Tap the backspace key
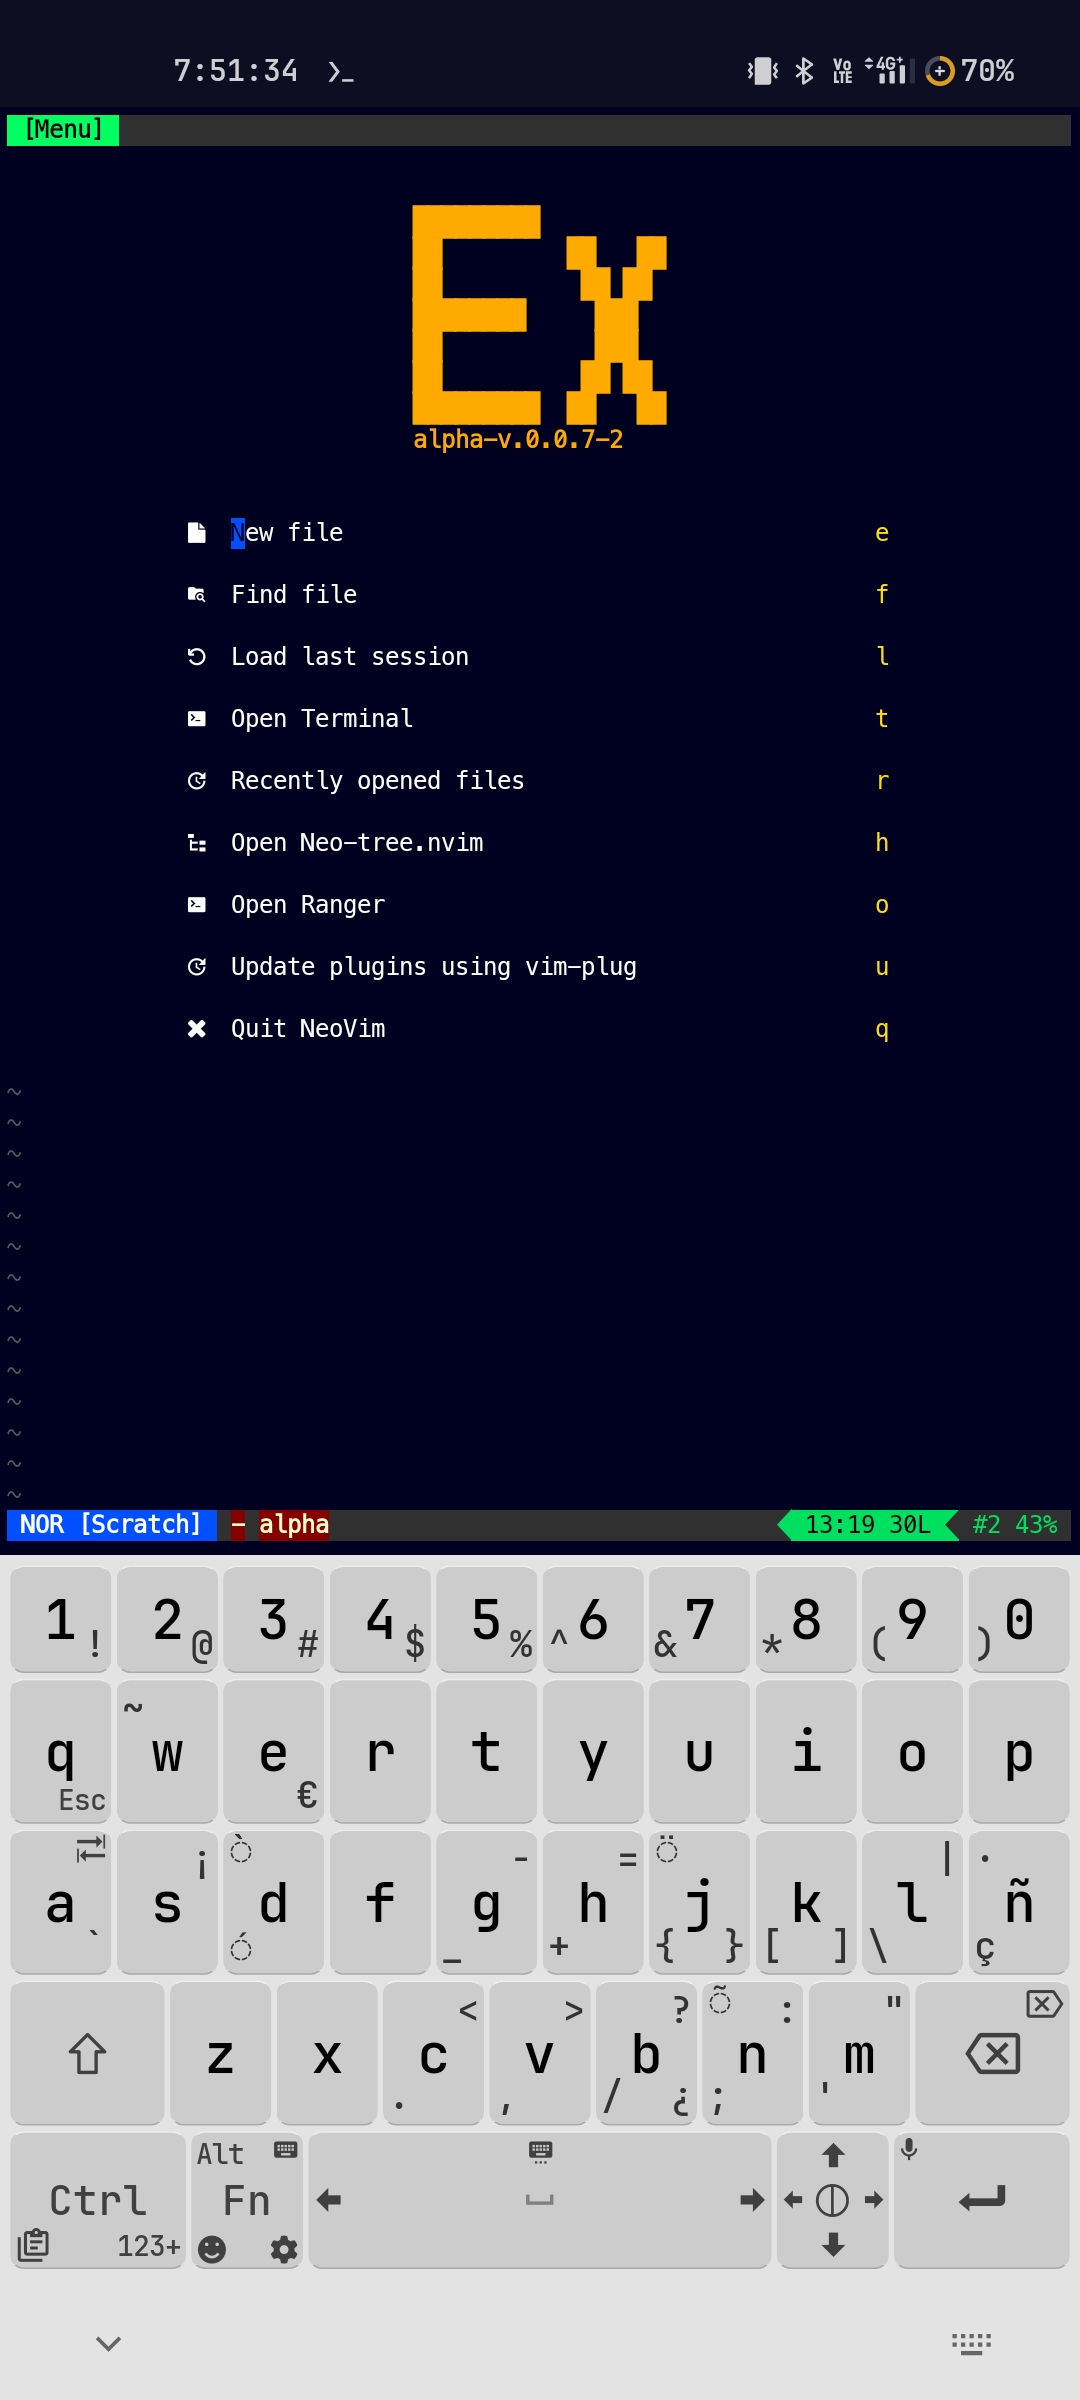This screenshot has height=2400, width=1080. click(992, 2054)
